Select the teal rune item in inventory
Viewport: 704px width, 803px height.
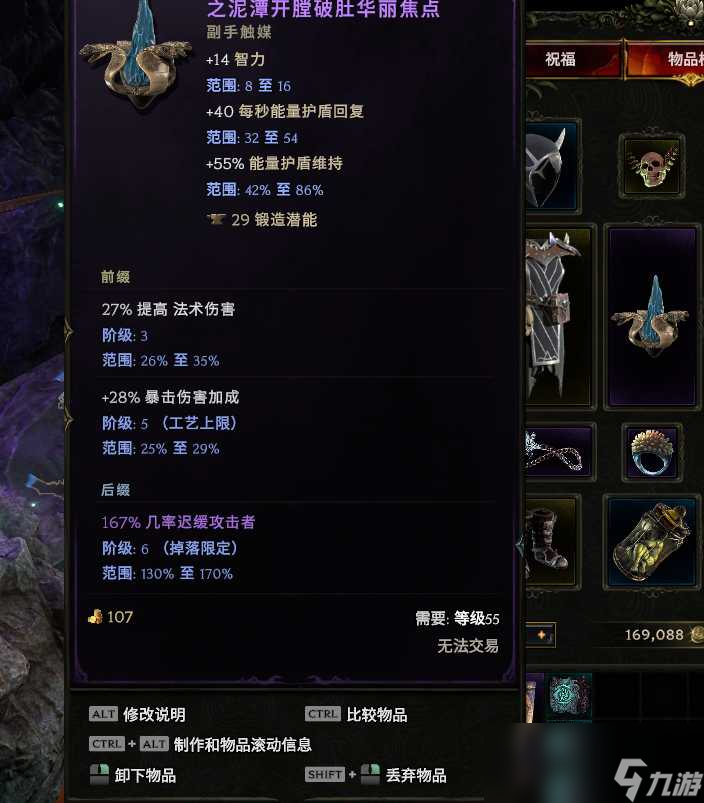click(x=570, y=696)
